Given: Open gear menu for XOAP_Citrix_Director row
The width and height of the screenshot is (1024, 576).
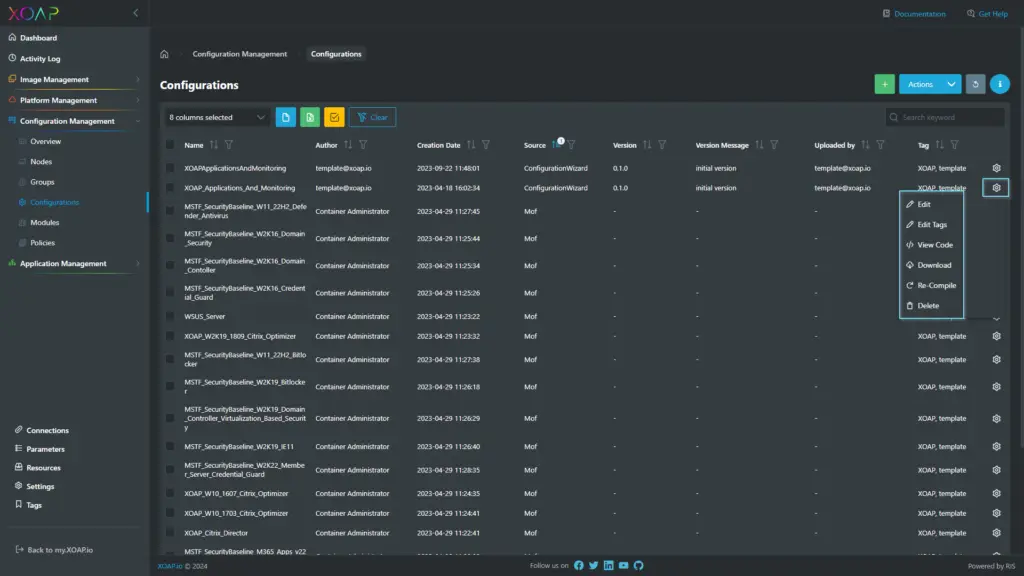Looking at the screenshot, I should [x=996, y=533].
